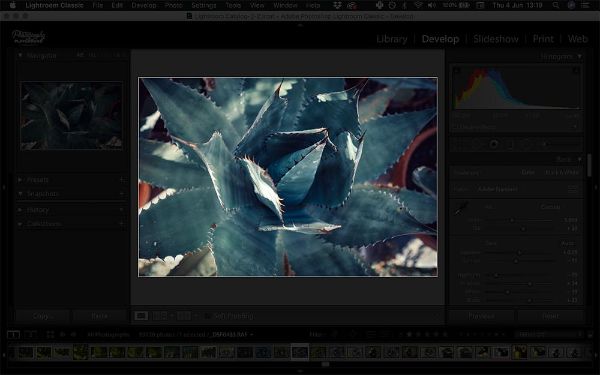Switch to the Library module
This screenshot has height=375, width=600.
pyautogui.click(x=392, y=39)
